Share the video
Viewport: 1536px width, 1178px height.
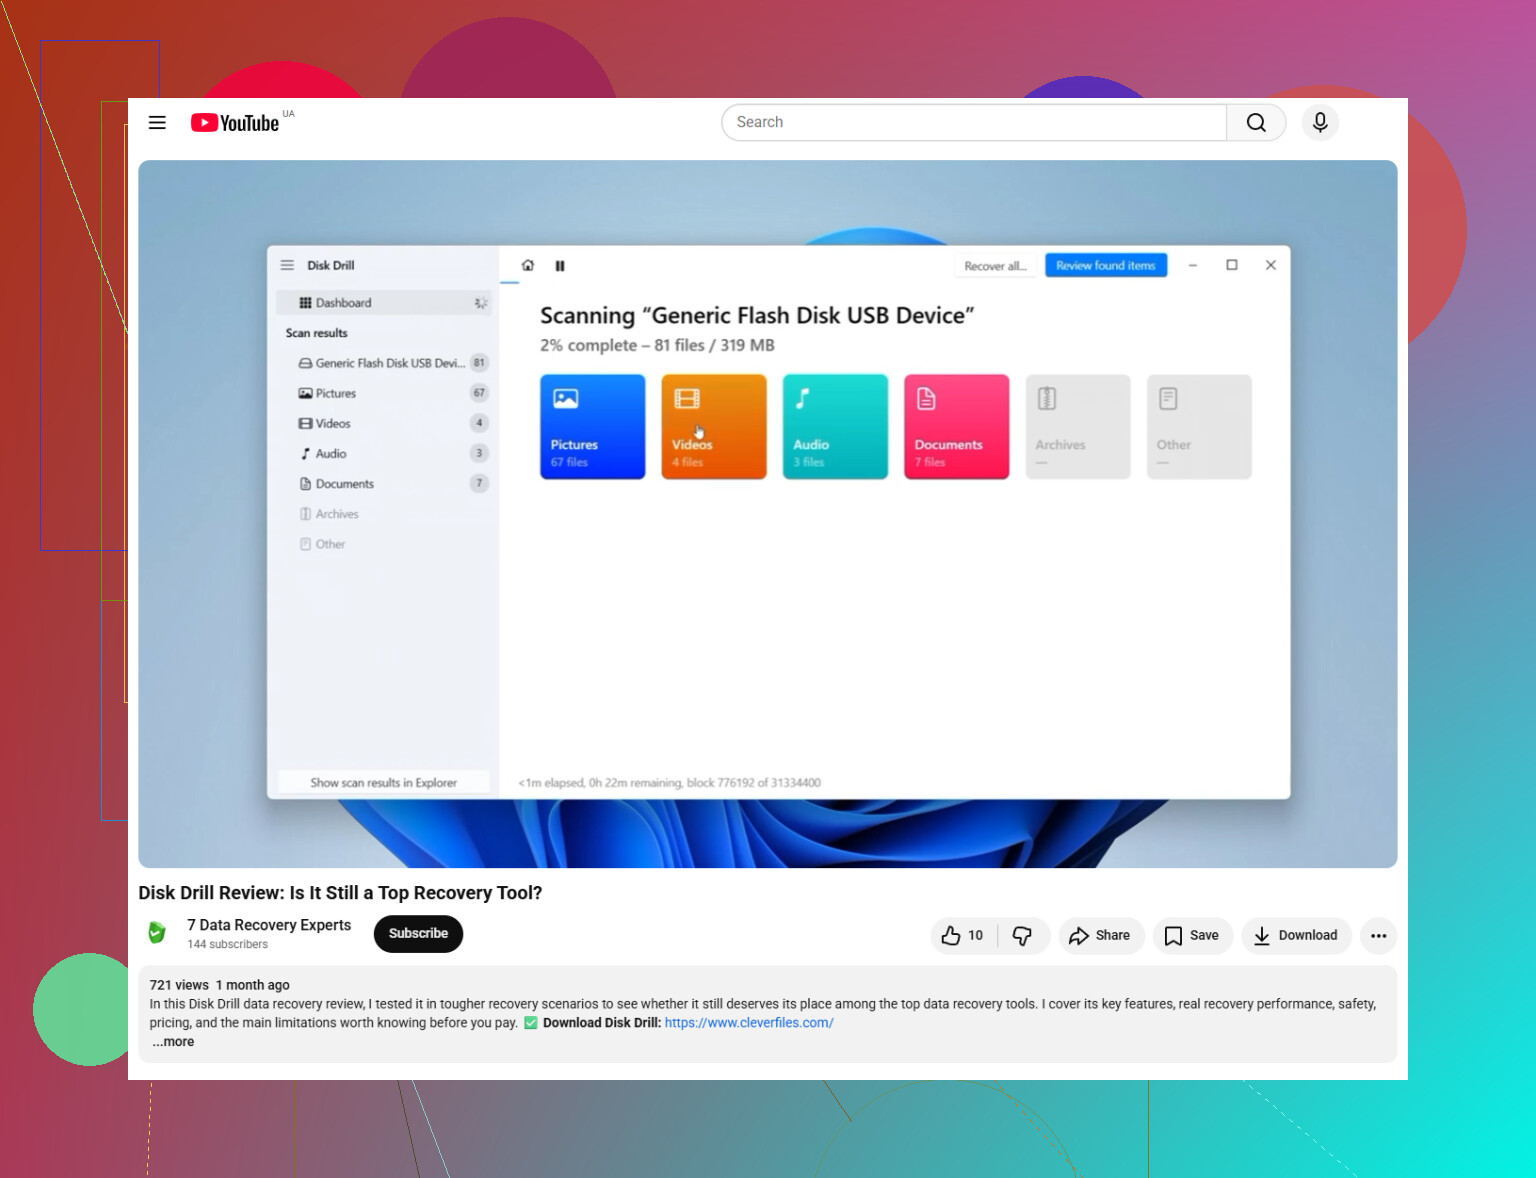pyautogui.click(x=1100, y=935)
